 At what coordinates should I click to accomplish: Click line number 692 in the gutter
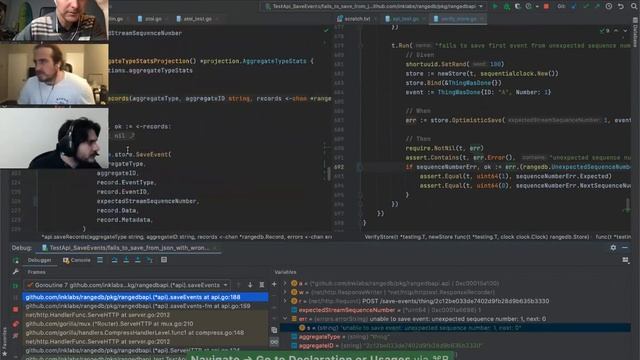click(x=340, y=167)
